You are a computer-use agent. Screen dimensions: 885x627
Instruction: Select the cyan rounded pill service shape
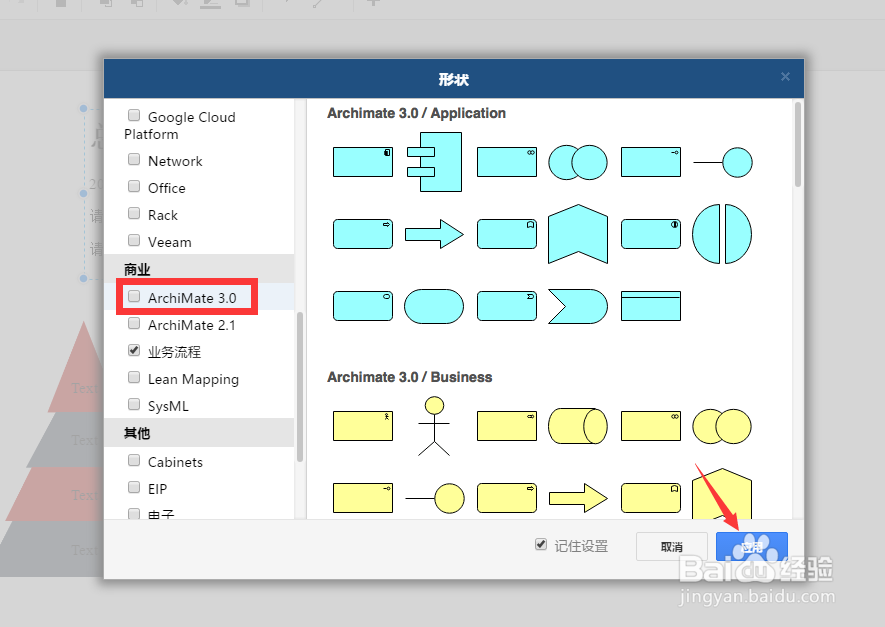tap(434, 306)
